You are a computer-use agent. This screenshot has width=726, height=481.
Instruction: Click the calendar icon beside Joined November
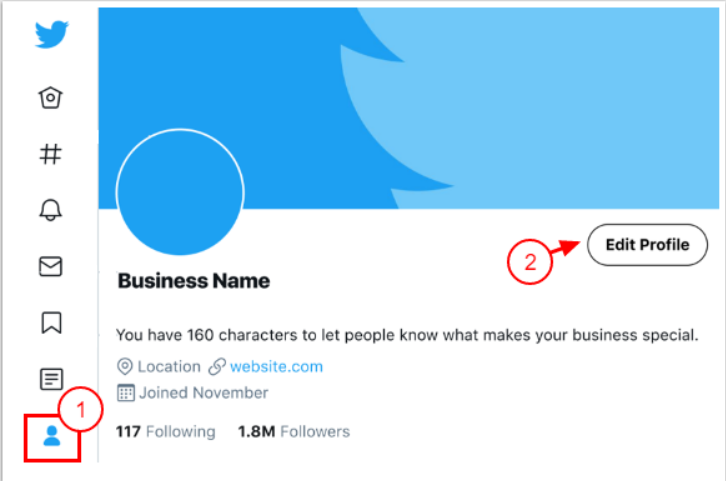coord(125,393)
